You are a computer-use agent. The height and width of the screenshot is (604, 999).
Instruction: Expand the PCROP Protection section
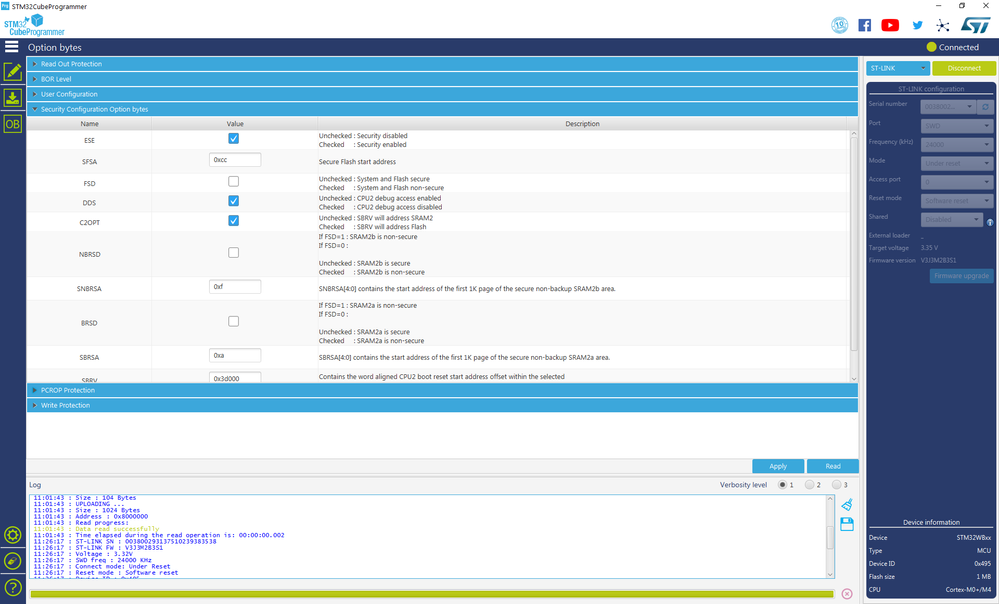[x=442, y=390]
